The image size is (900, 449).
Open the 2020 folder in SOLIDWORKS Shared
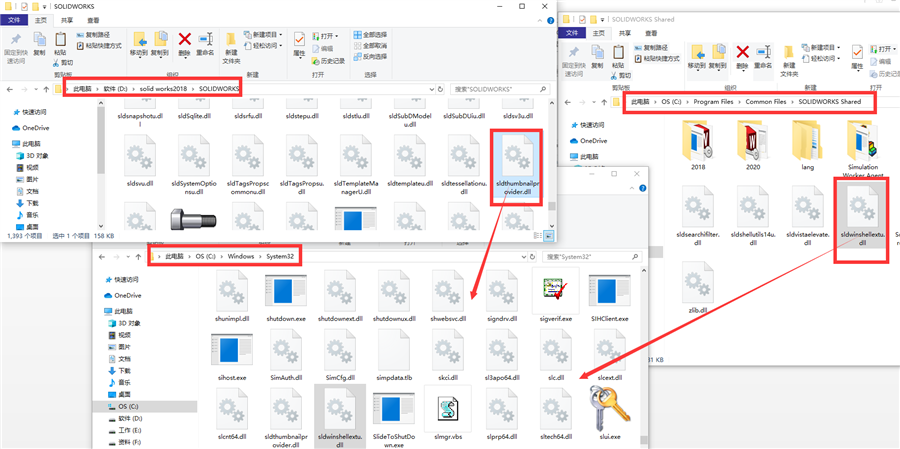coord(752,146)
